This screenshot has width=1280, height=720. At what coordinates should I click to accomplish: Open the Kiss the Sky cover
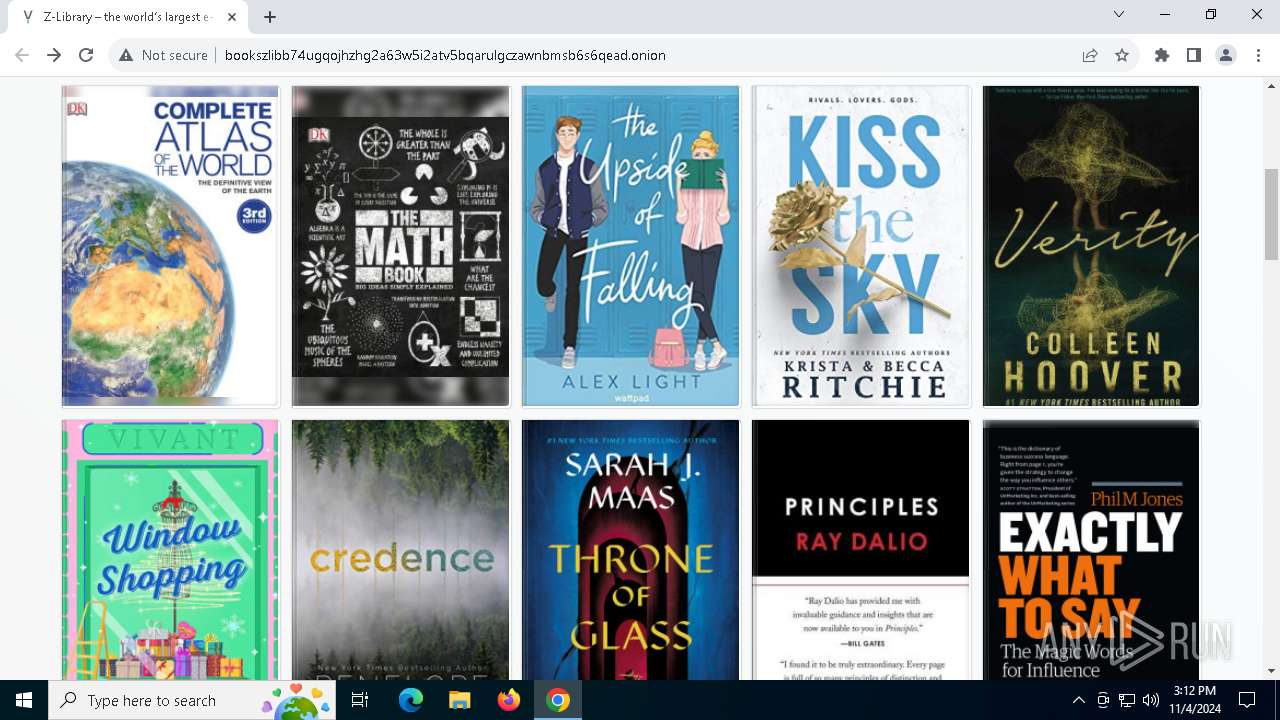point(861,246)
